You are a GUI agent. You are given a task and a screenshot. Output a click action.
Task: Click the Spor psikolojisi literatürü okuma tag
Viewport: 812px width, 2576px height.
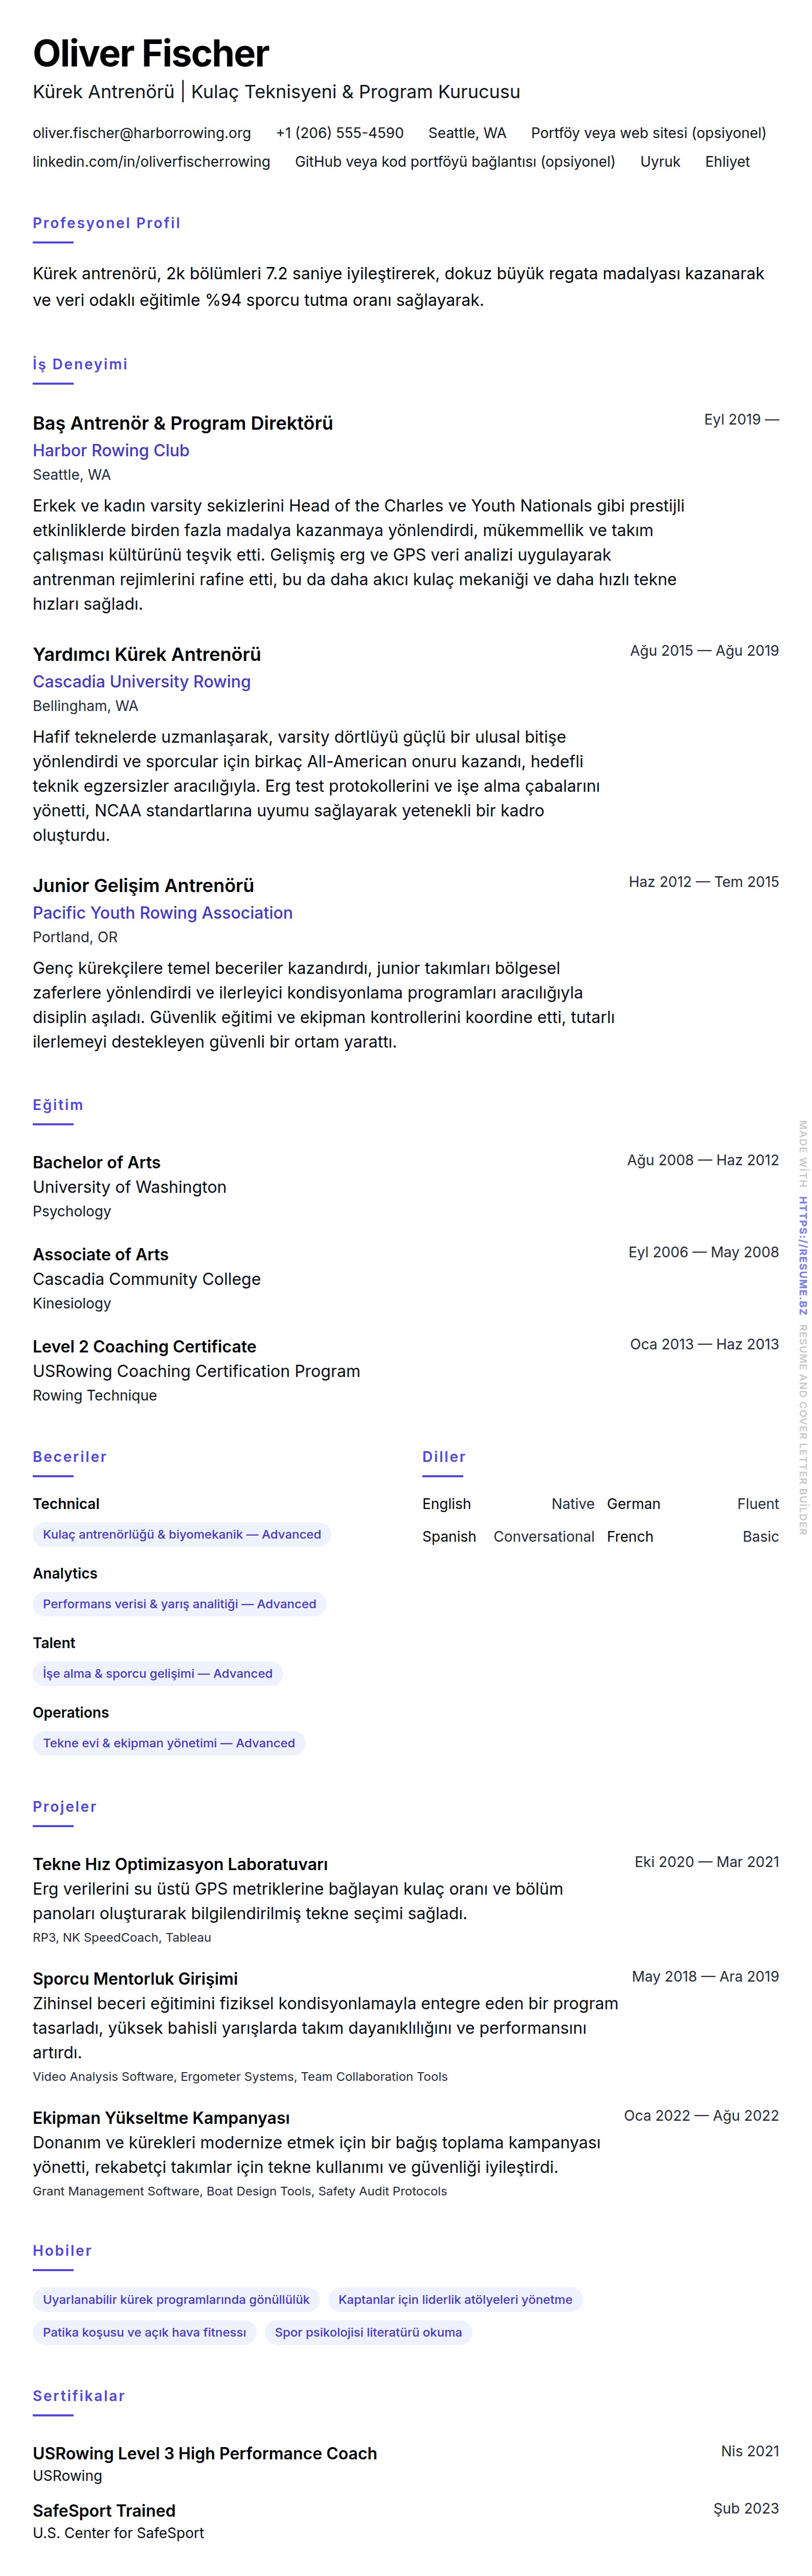368,2332
